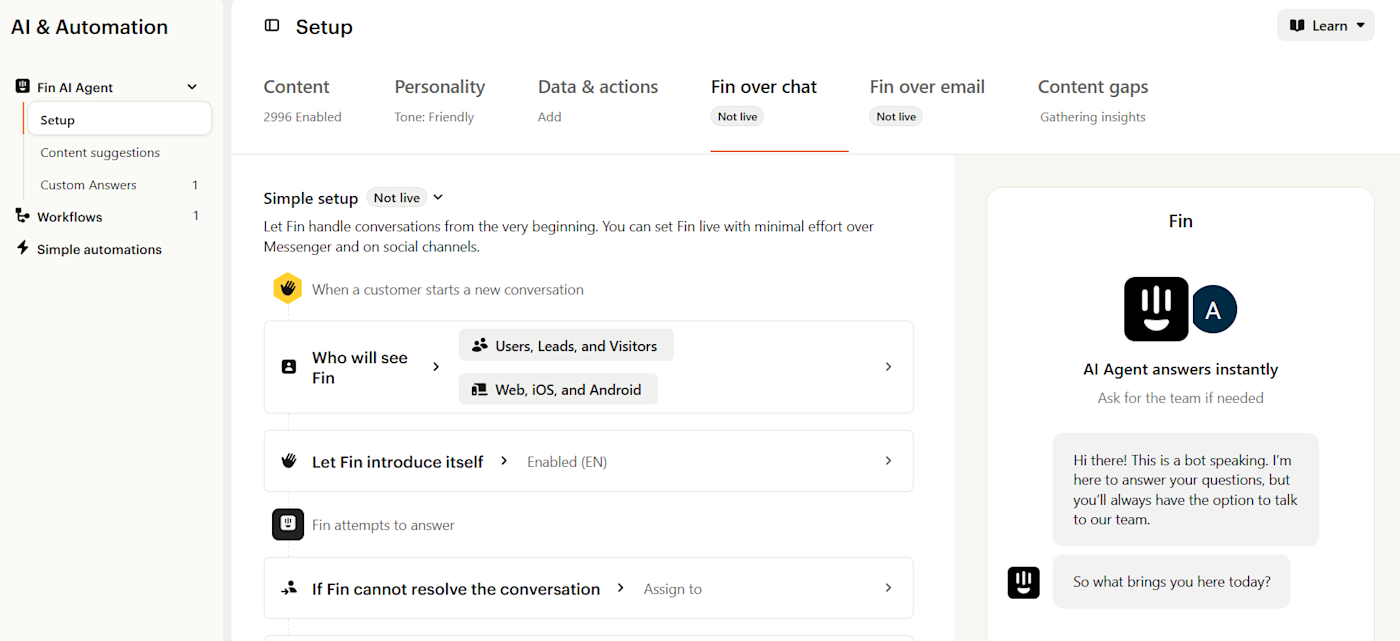Click the Tone: Friendly text
Viewport: 1400px width, 641px height.
pyautogui.click(x=434, y=117)
